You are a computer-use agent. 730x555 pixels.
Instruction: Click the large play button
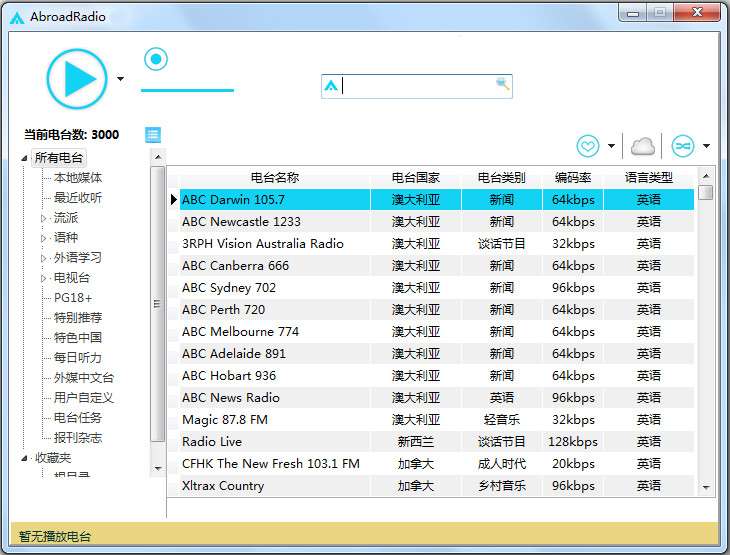[x=77, y=79]
